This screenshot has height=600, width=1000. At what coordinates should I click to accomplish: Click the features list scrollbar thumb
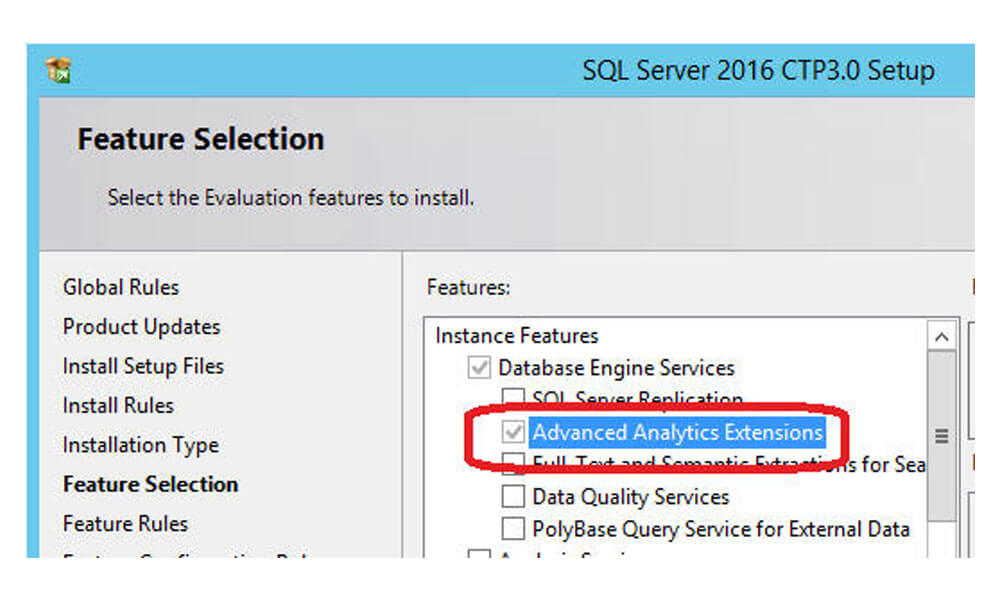click(x=941, y=436)
